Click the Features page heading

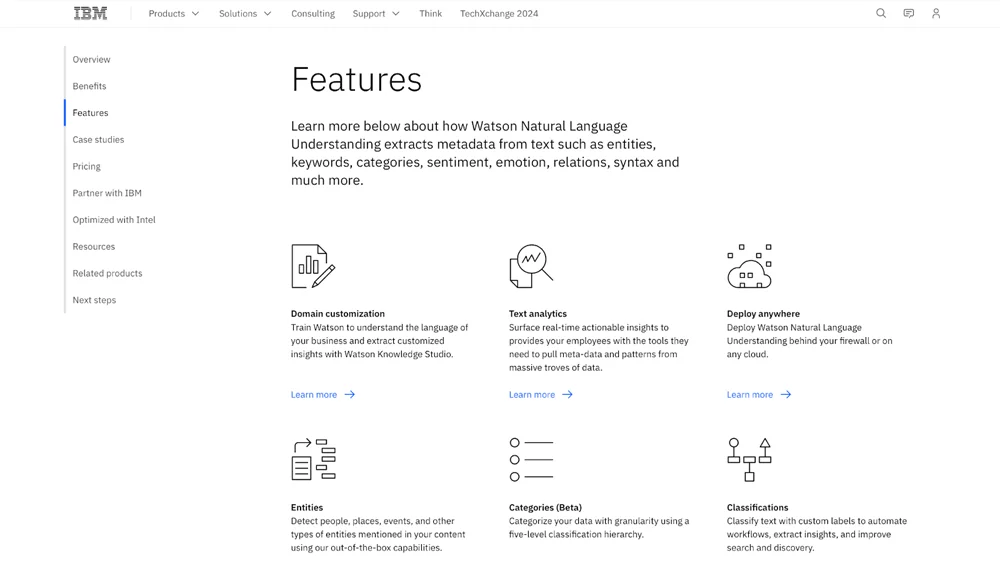[357, 80]
